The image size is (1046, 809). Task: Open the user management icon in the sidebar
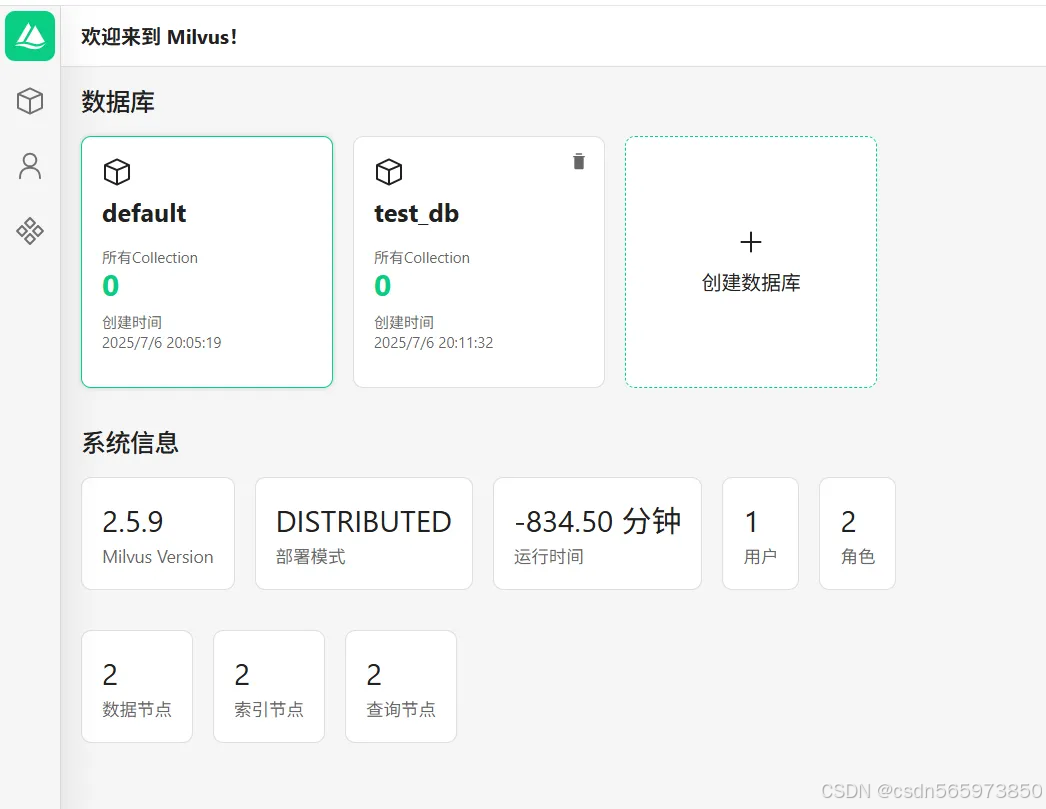coord(30,167)
